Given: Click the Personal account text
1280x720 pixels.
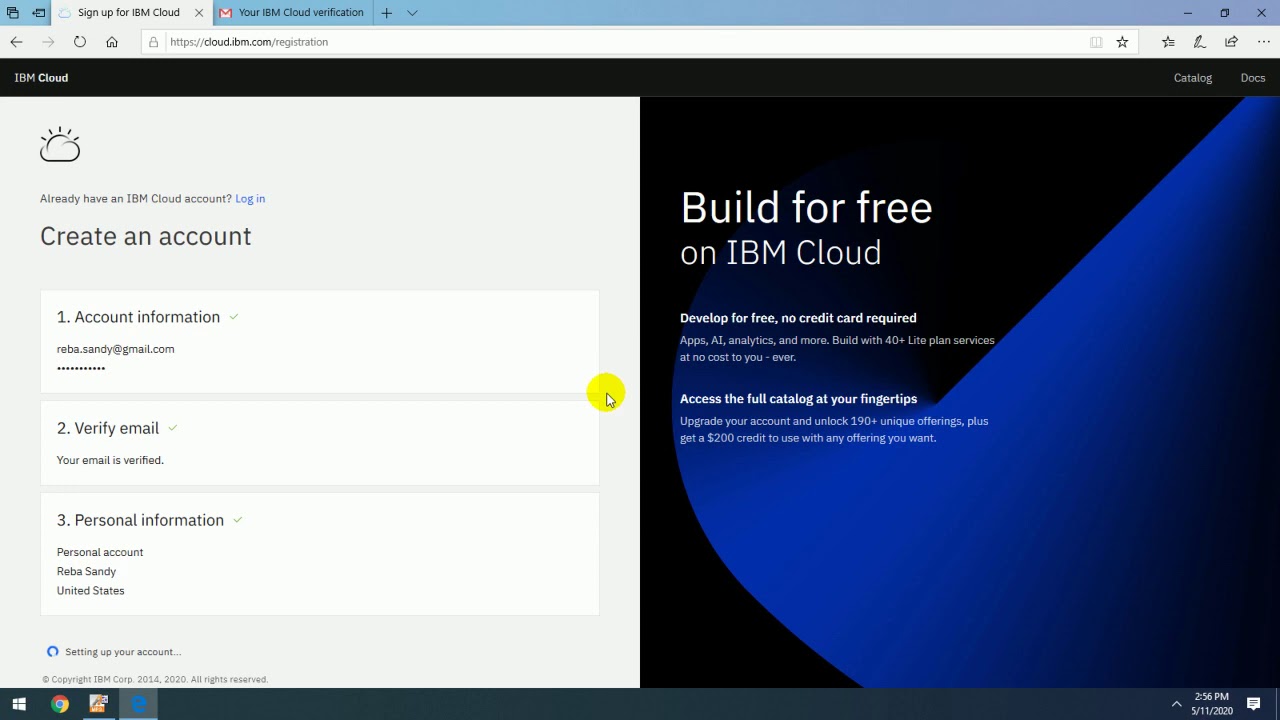Looking at the screenshot, I should coord(100,552).
